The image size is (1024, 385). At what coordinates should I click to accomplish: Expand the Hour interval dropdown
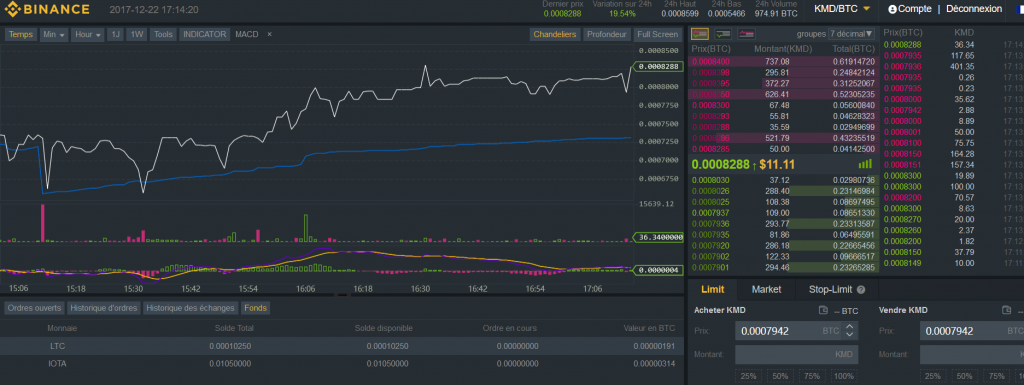pyautogui.click(x=89, y=34)
